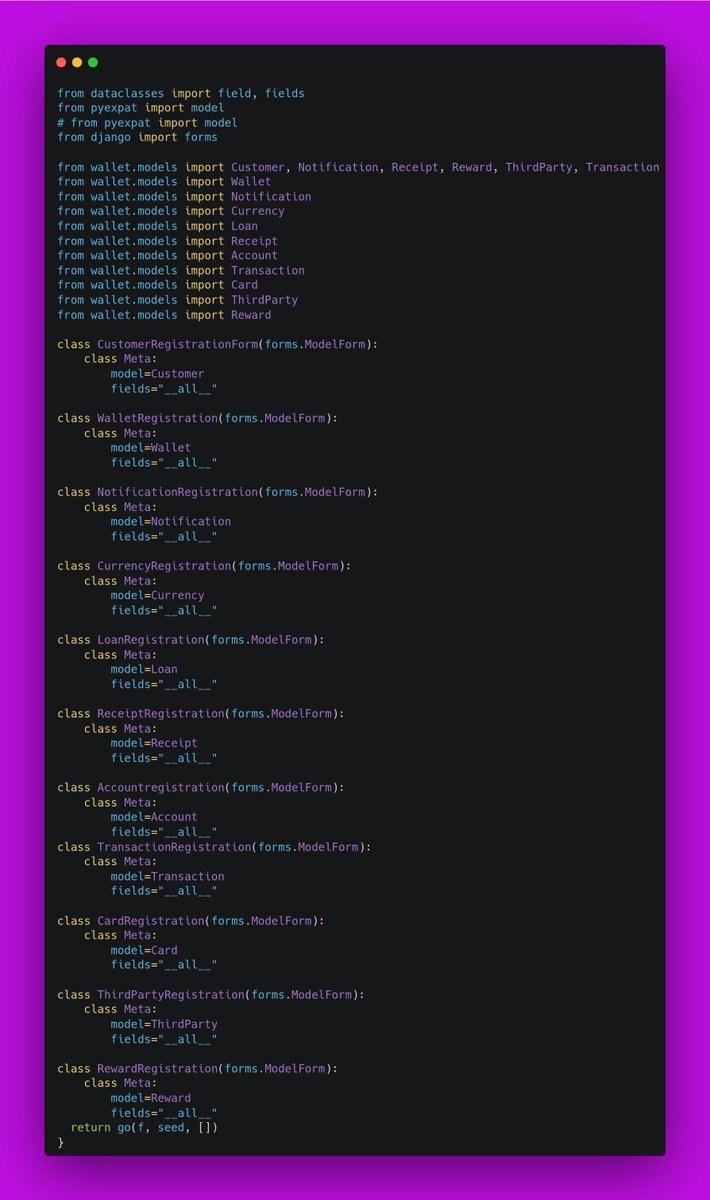710x1200 pixels.
Task: Click the closing curly brace on last line
Action: point(60,1143)
